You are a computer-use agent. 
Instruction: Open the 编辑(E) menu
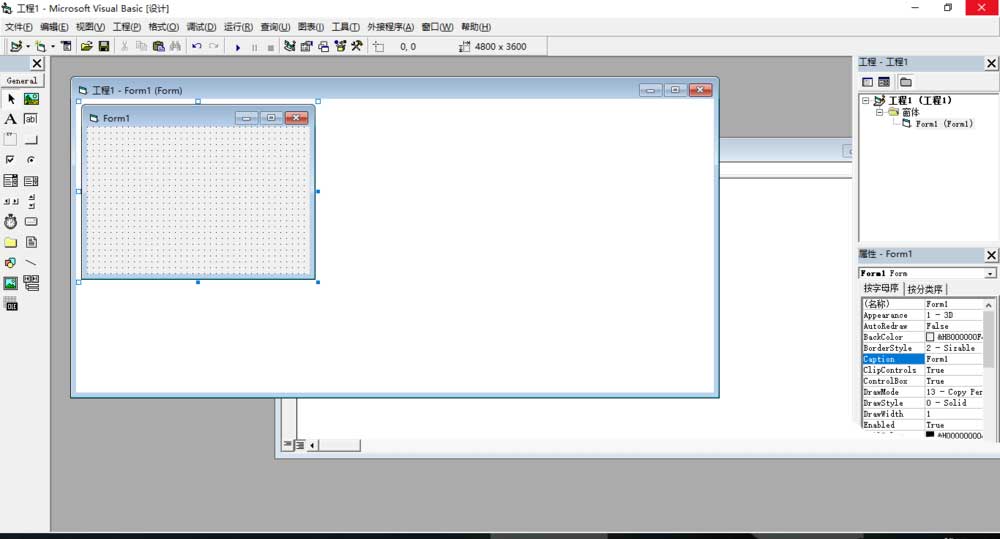(54, 27)
